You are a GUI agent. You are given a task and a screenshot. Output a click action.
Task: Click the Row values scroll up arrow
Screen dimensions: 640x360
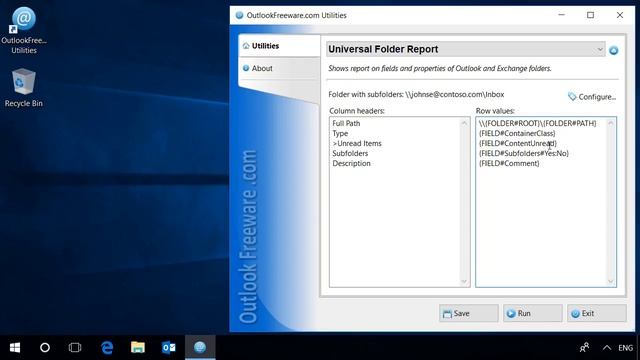(x=611, y=123)
